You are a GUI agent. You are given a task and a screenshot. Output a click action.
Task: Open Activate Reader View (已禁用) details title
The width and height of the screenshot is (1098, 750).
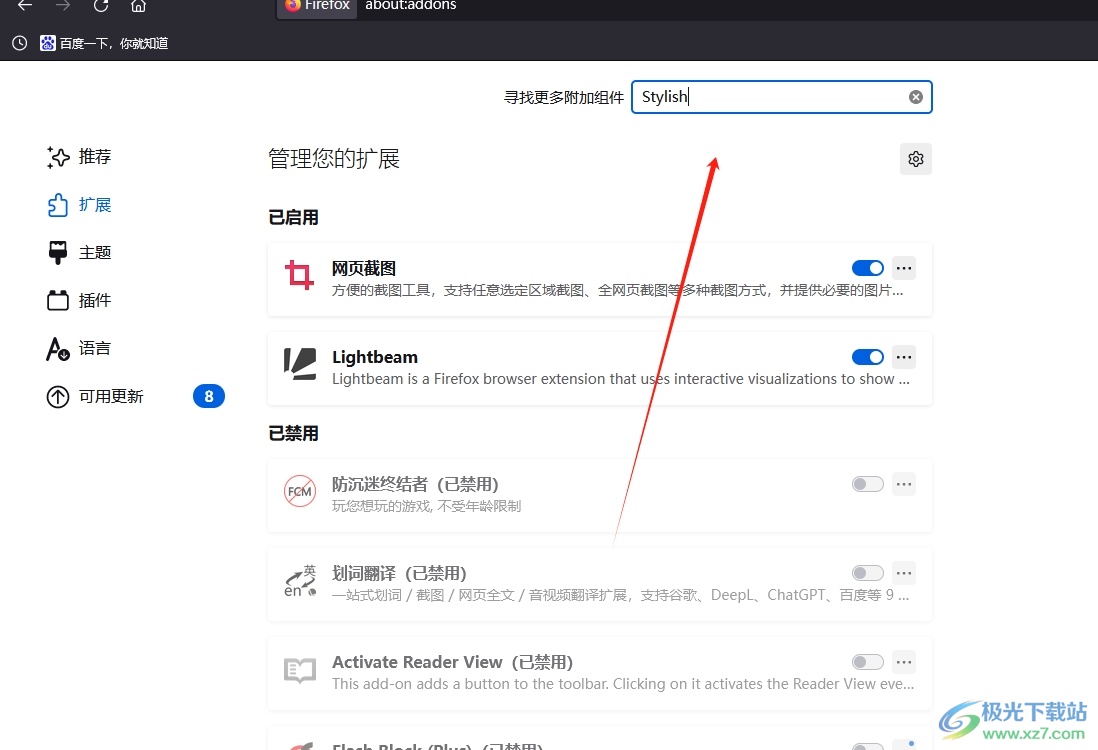tap(452, 662)
